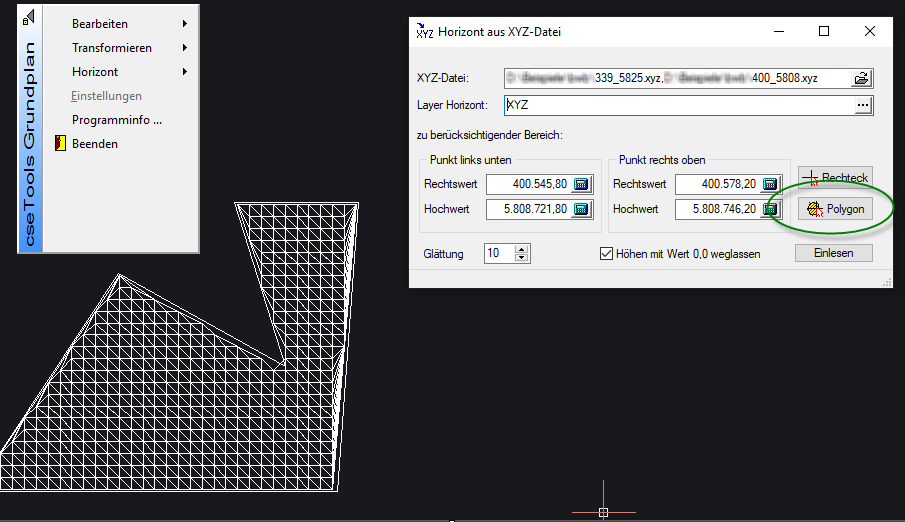Toggle 'Höhen mit Wert 0,0 weglassen' checkbox

click(x=606, y=254)
